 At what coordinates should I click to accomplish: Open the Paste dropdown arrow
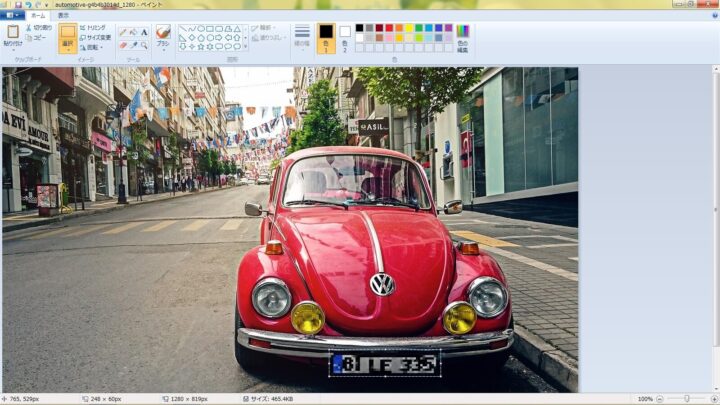(x=13, y=48)
